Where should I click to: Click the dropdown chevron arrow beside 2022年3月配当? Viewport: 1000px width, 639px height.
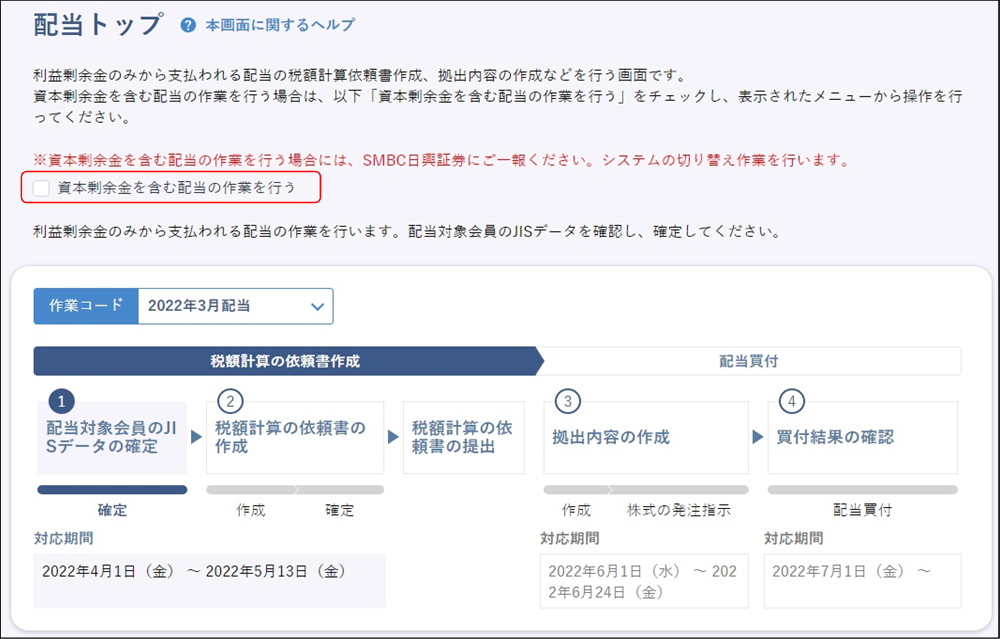click(317, 306)
